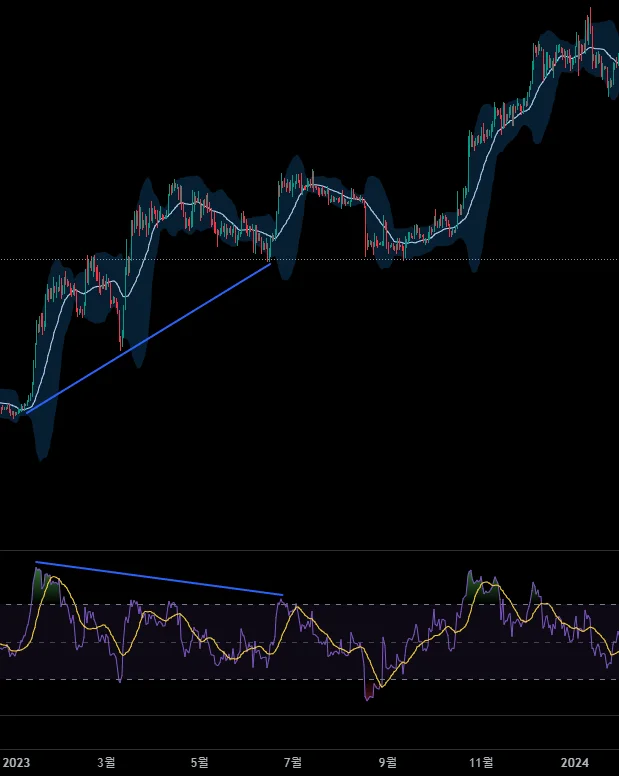Click the green overbought RSI area near 11월
619x776 pixels.
coord(481,591)
